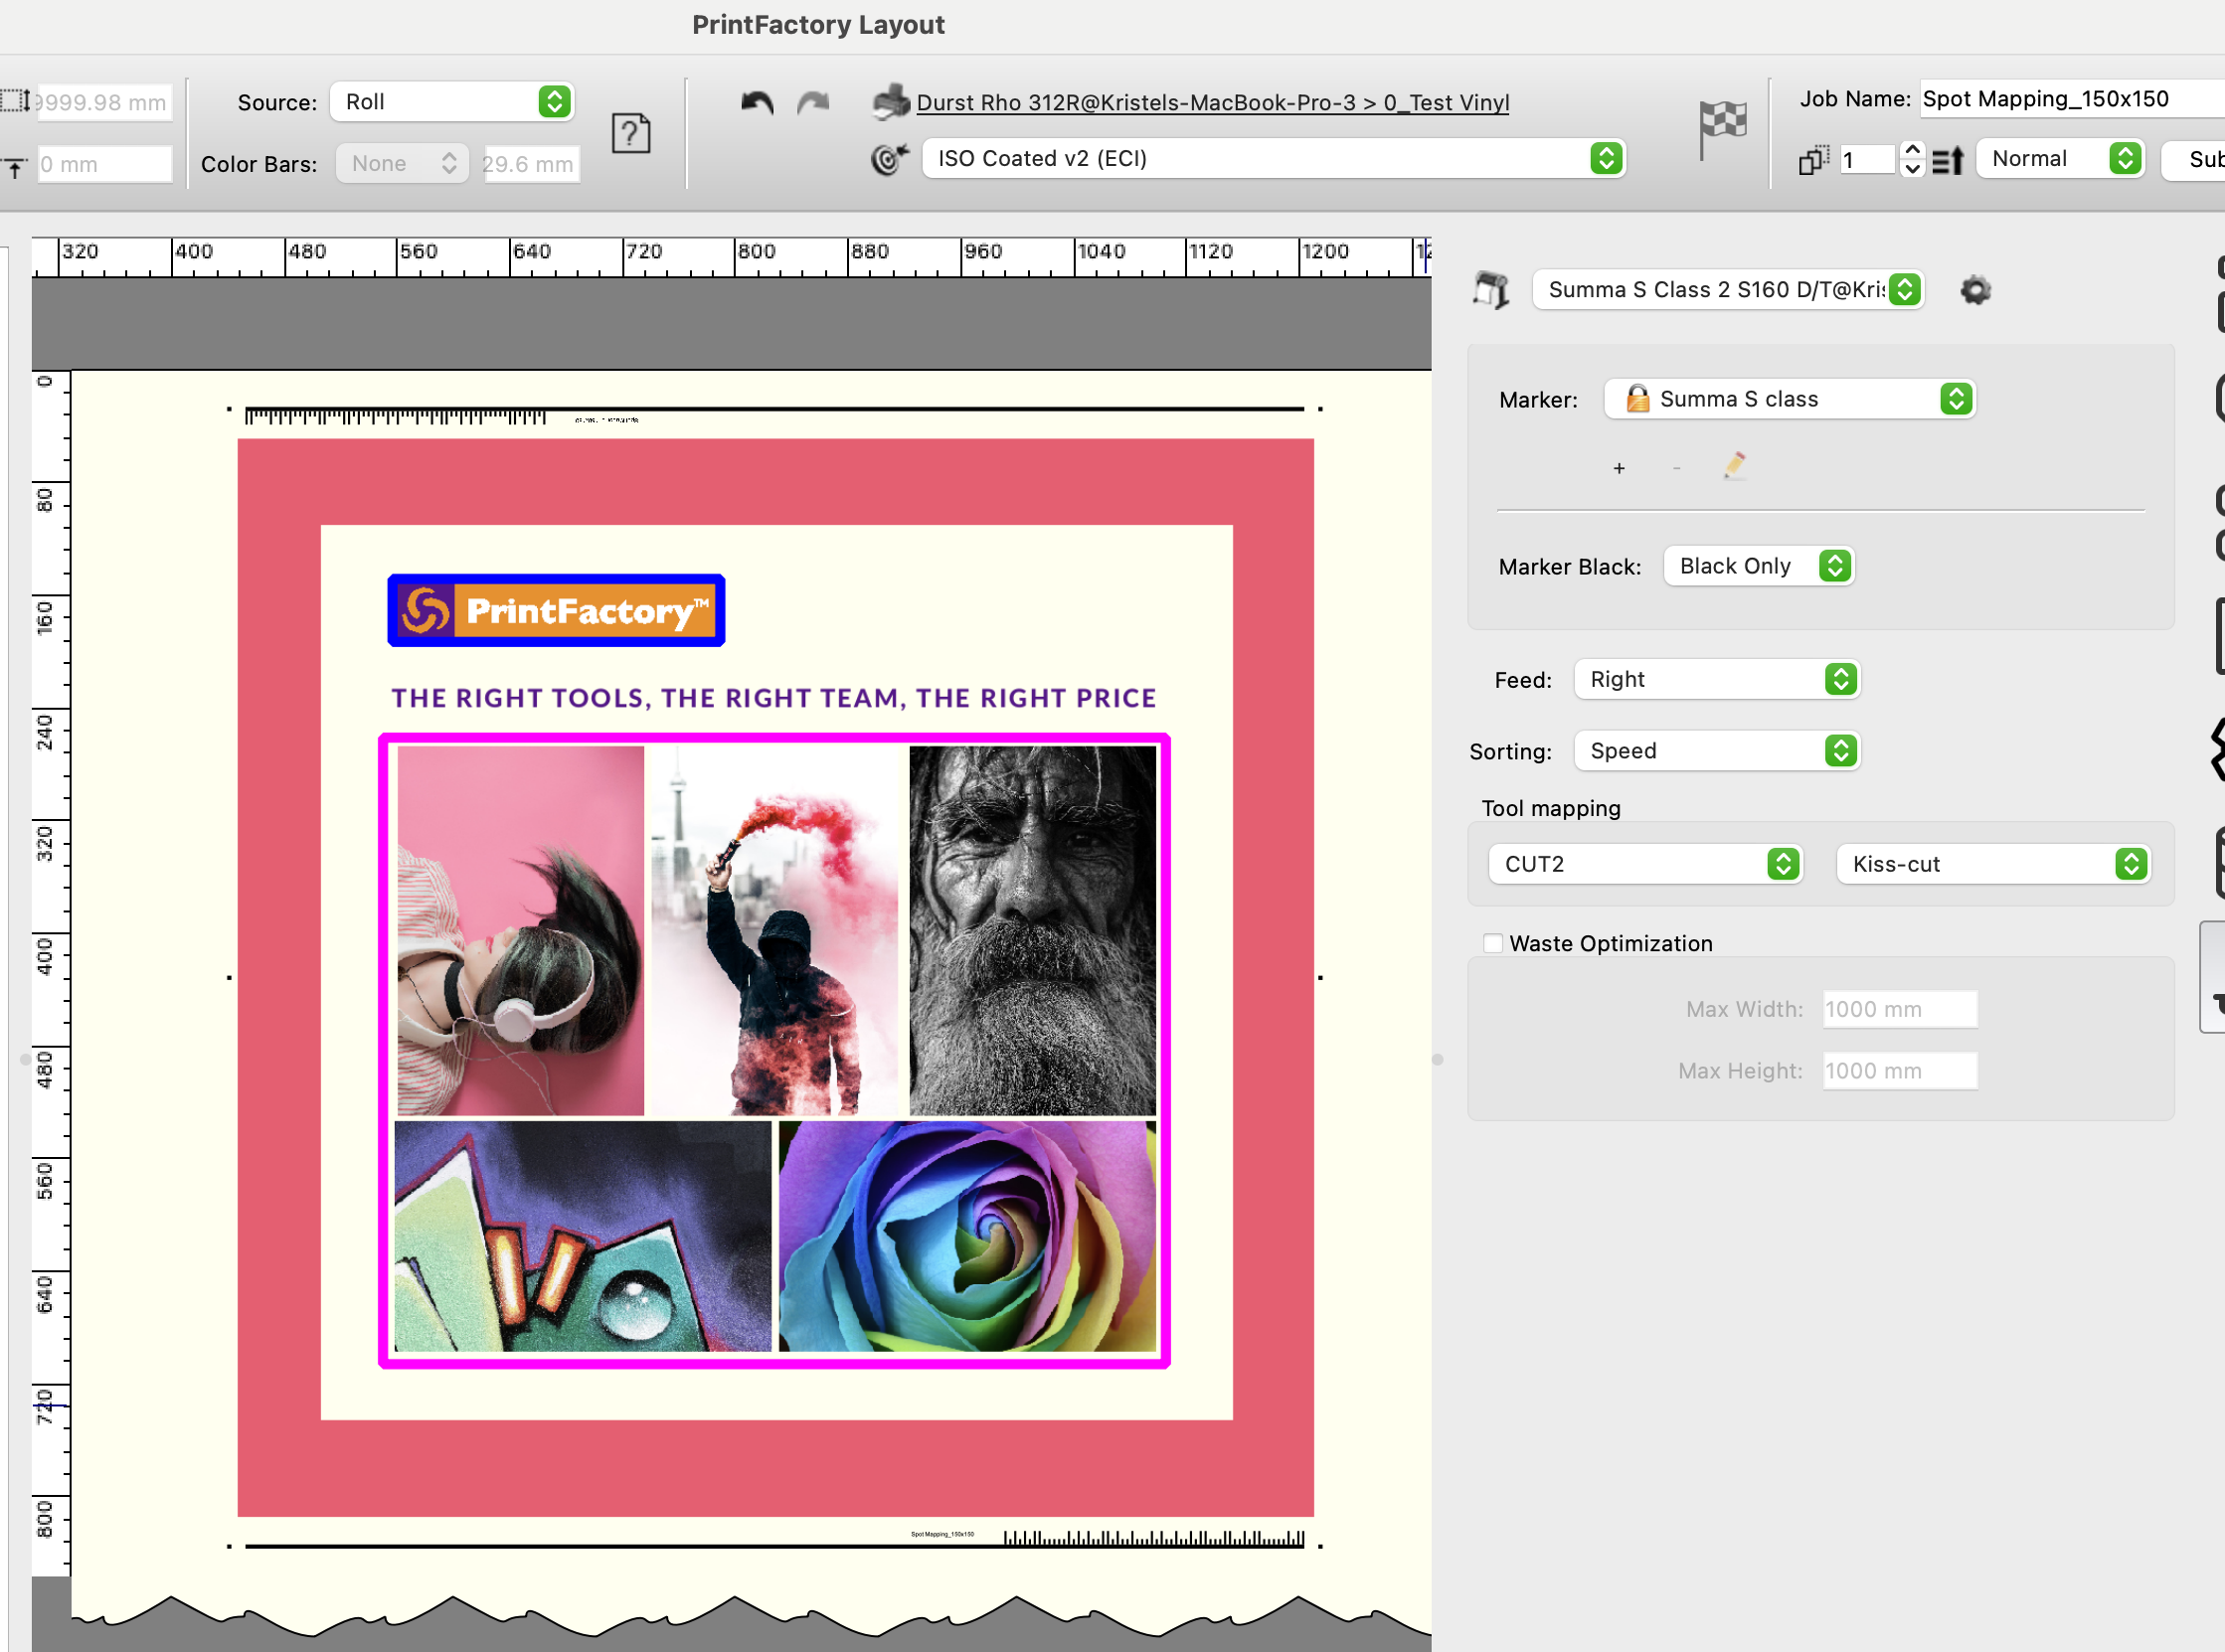The image size is (2225, 1652).
Task: Open the Sorting Speed dropdown
Action: click(1717, 751)
